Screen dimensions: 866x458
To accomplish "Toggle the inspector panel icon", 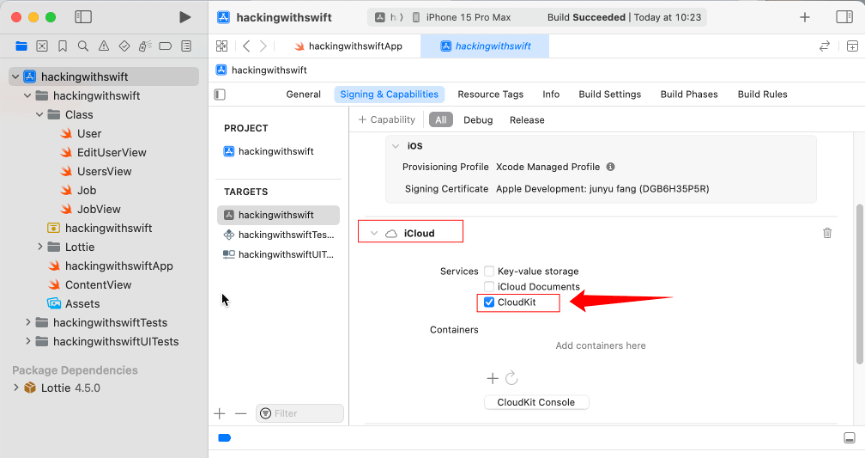I will [x=844, y=17].
